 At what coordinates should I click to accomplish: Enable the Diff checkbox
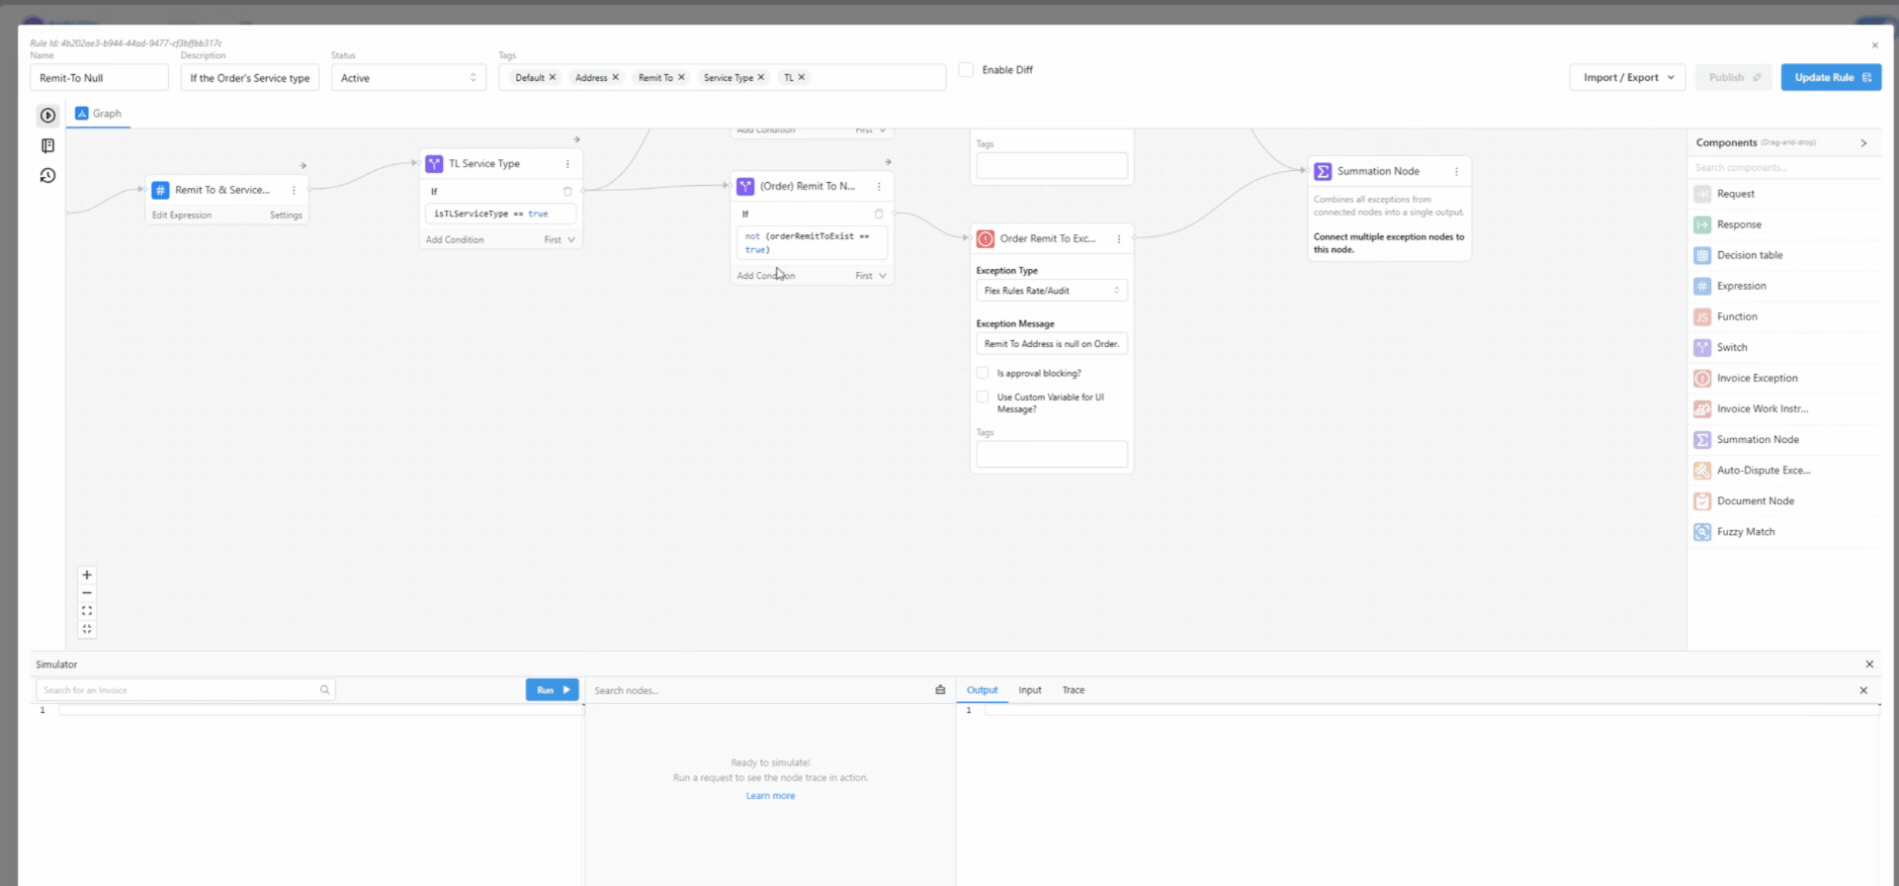pos(966,70)
